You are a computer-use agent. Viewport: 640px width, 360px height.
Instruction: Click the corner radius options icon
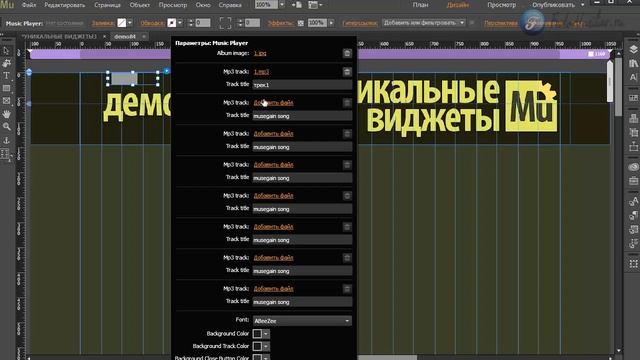pos(225,23)
